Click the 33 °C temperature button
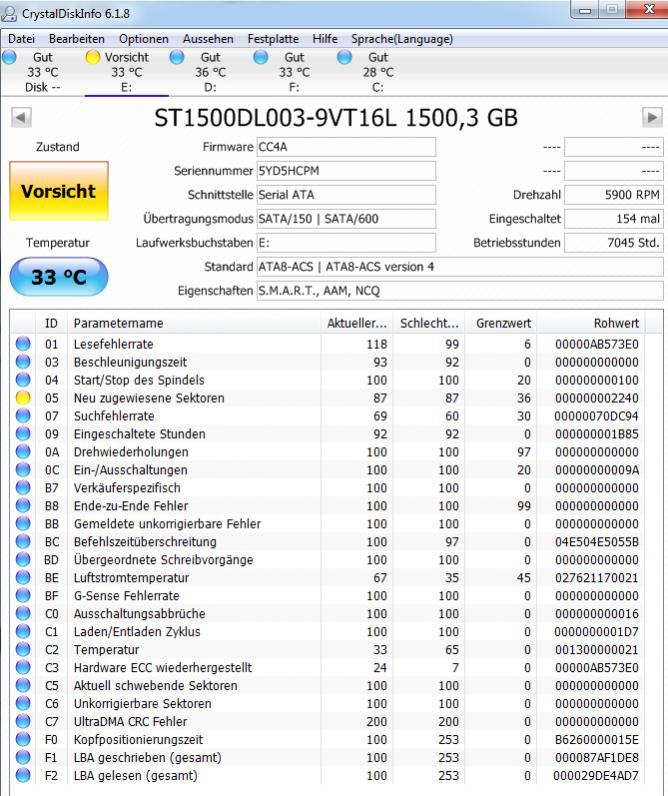 (59, 277)
